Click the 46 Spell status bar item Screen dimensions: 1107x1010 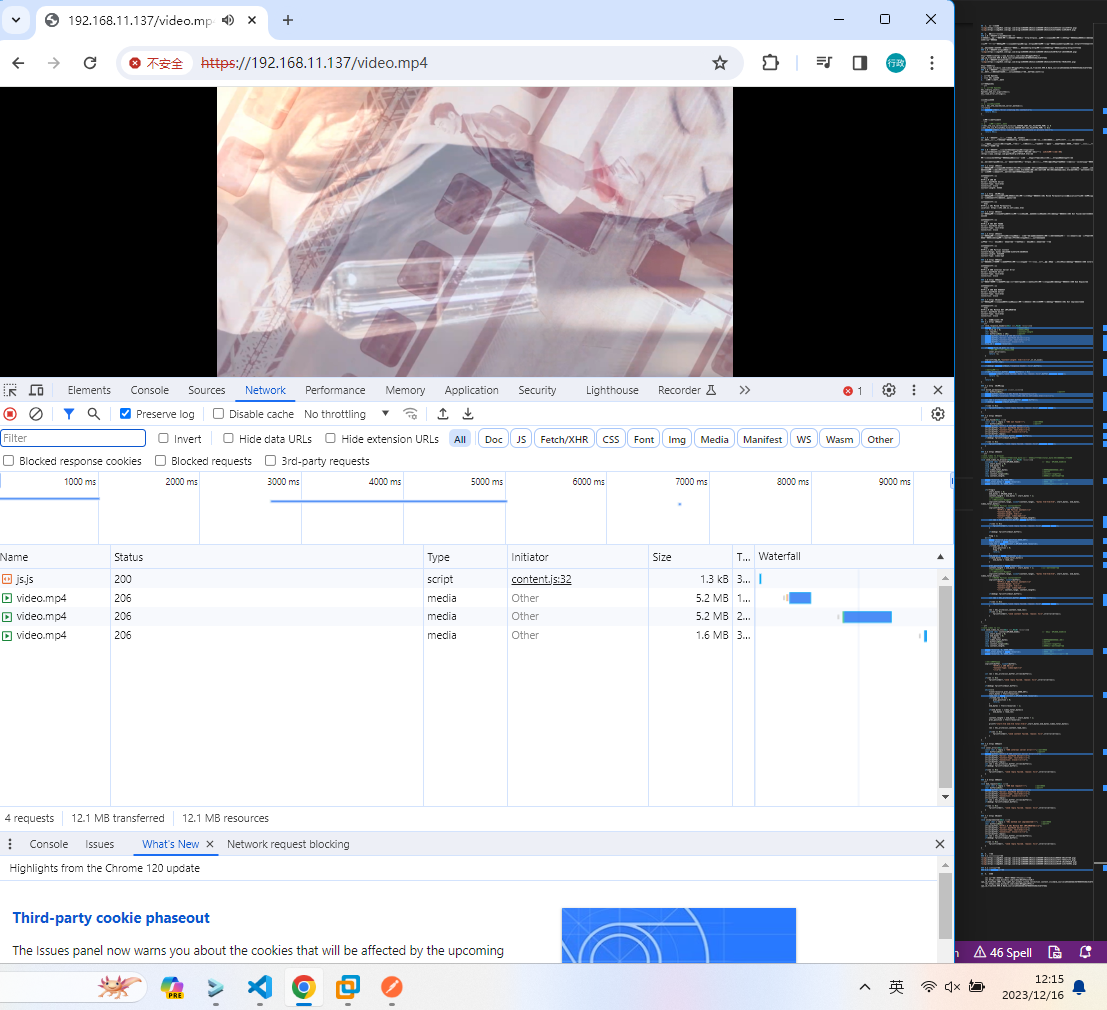1003,952
